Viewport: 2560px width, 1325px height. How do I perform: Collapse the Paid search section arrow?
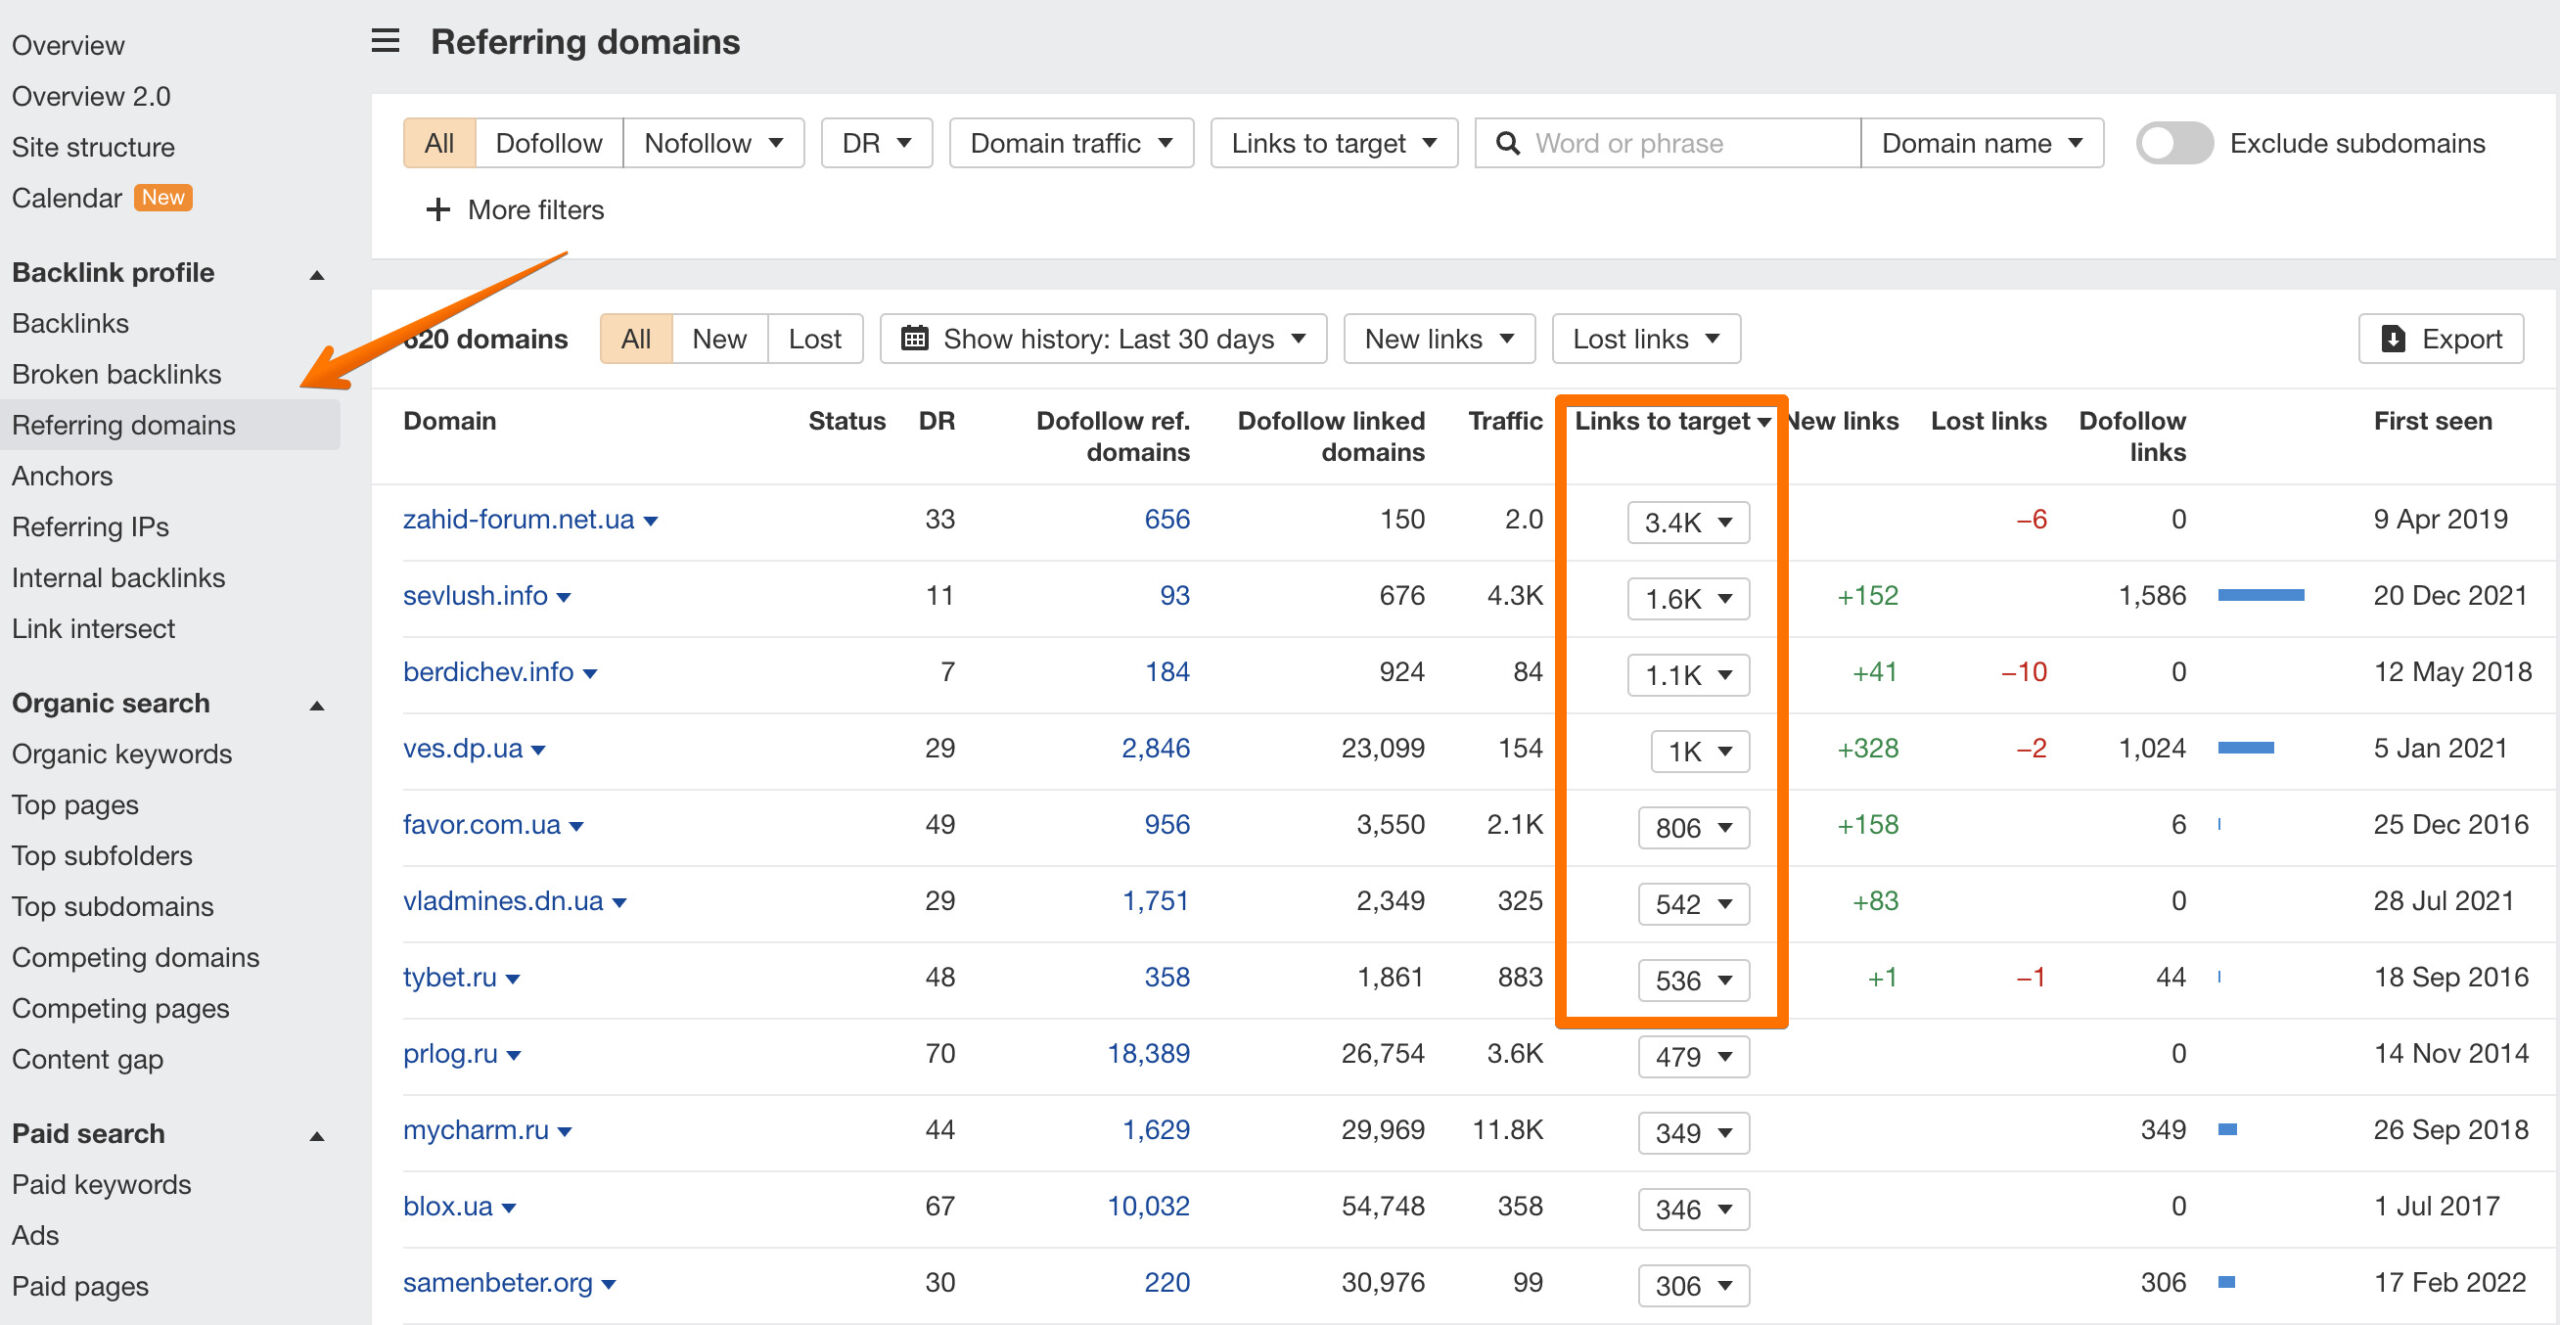tap(317, 1136)
